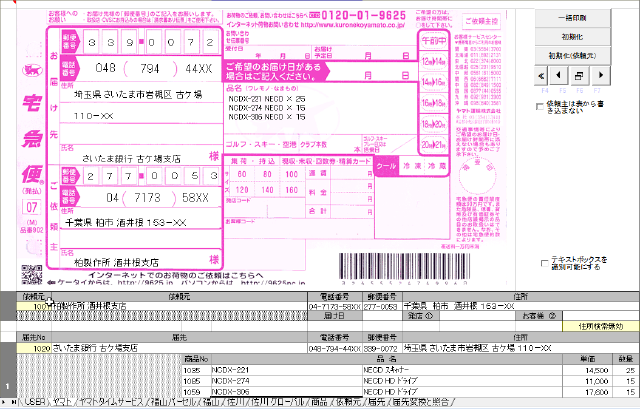Select the unit price cell 11,000

point(587,381)
